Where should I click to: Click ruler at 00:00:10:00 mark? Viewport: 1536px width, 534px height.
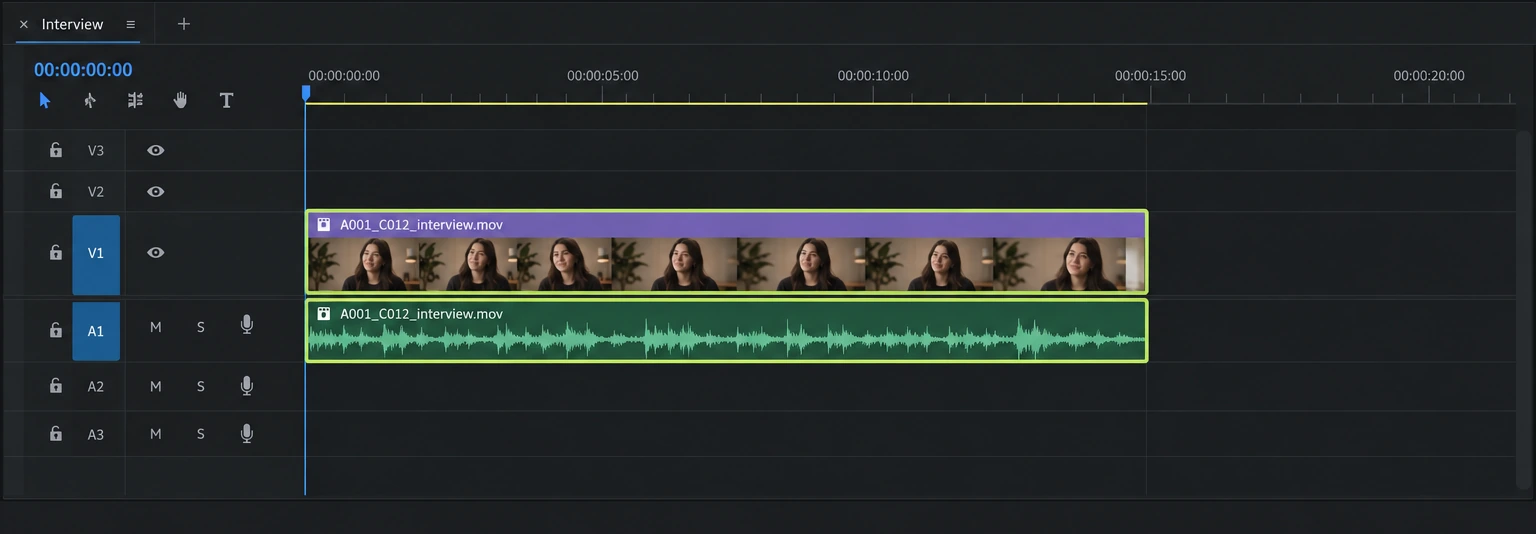[x=873, y=75]
